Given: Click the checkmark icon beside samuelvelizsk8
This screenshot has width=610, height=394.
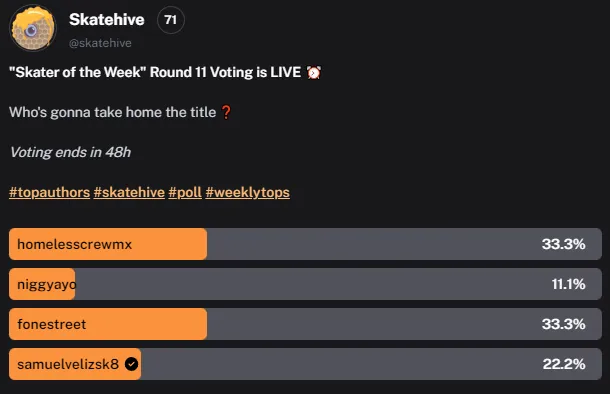Looking at the screenshot, I should [131, 364].
